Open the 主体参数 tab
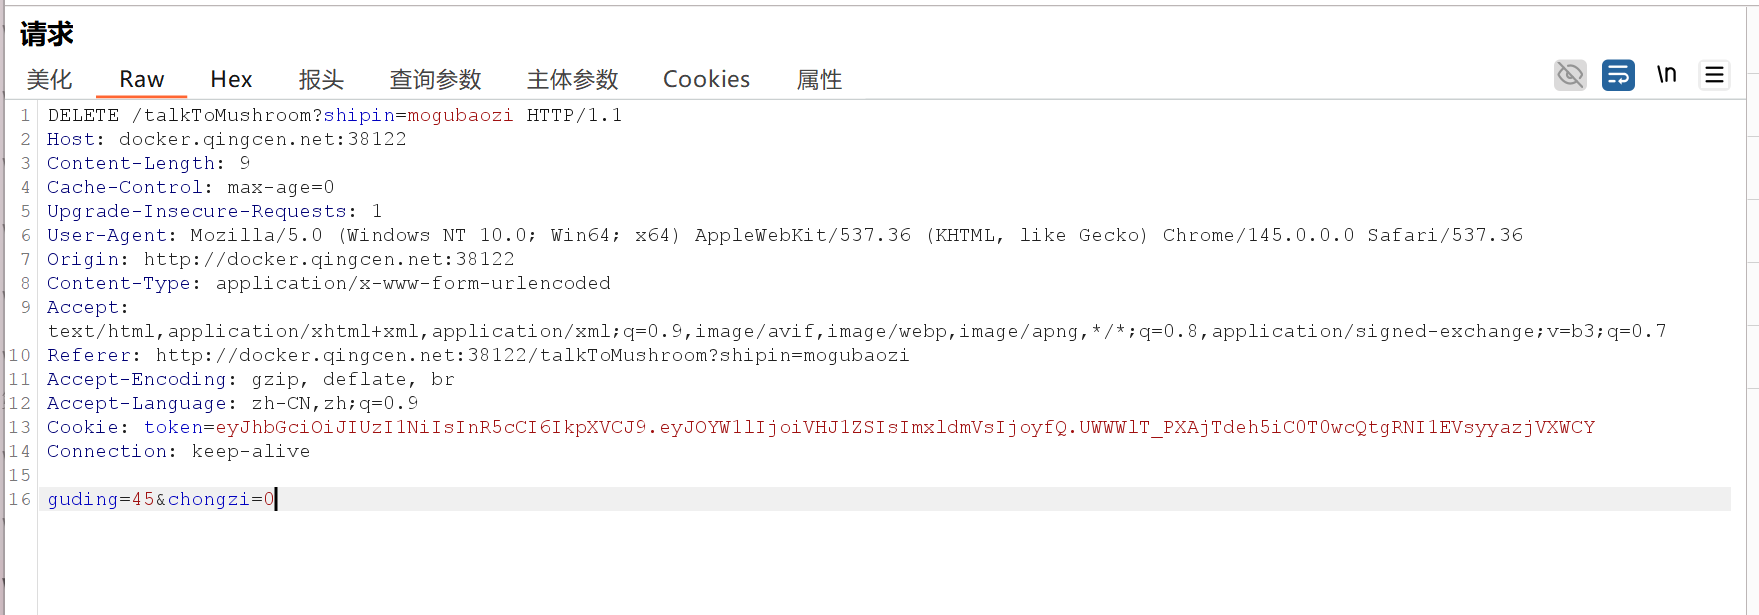 coord(572,79)
